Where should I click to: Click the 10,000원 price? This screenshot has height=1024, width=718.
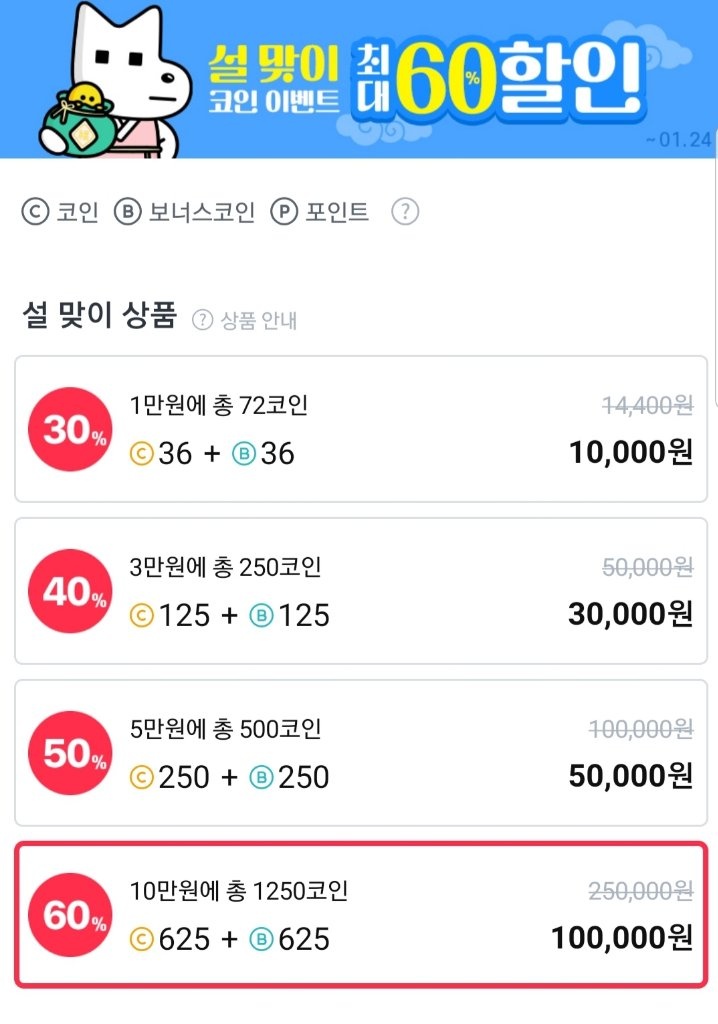[630, 452]
